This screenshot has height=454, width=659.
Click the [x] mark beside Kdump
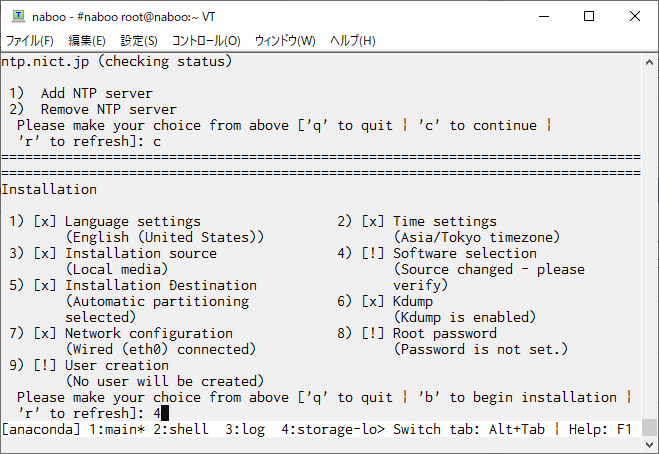[373, 301]
